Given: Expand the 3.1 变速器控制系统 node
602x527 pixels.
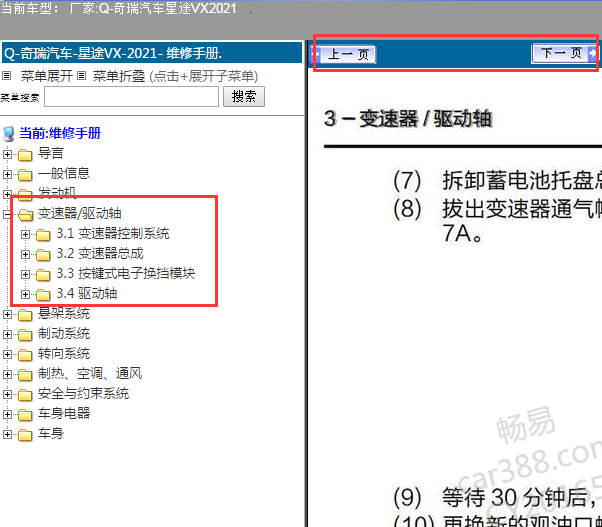Looking at the screenshot, I should (x=25, y=234).
